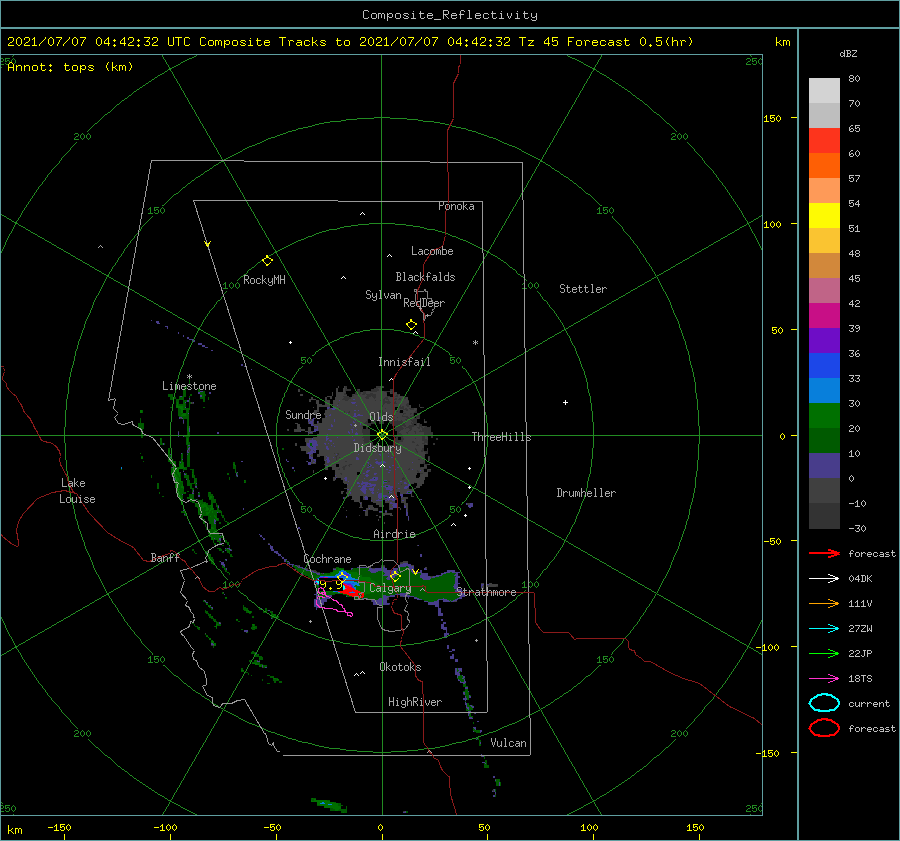This screenshot has width=900, height=841.
Task: Click the RedDeer city label
Action: [x=424, y=303]
